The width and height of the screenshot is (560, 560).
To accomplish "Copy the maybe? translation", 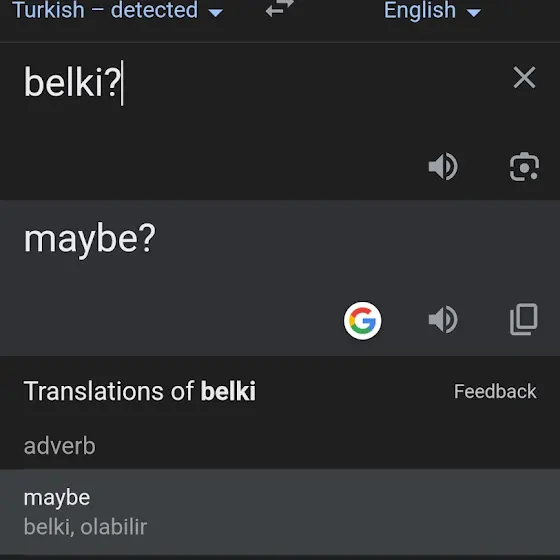I will point(524,319).
